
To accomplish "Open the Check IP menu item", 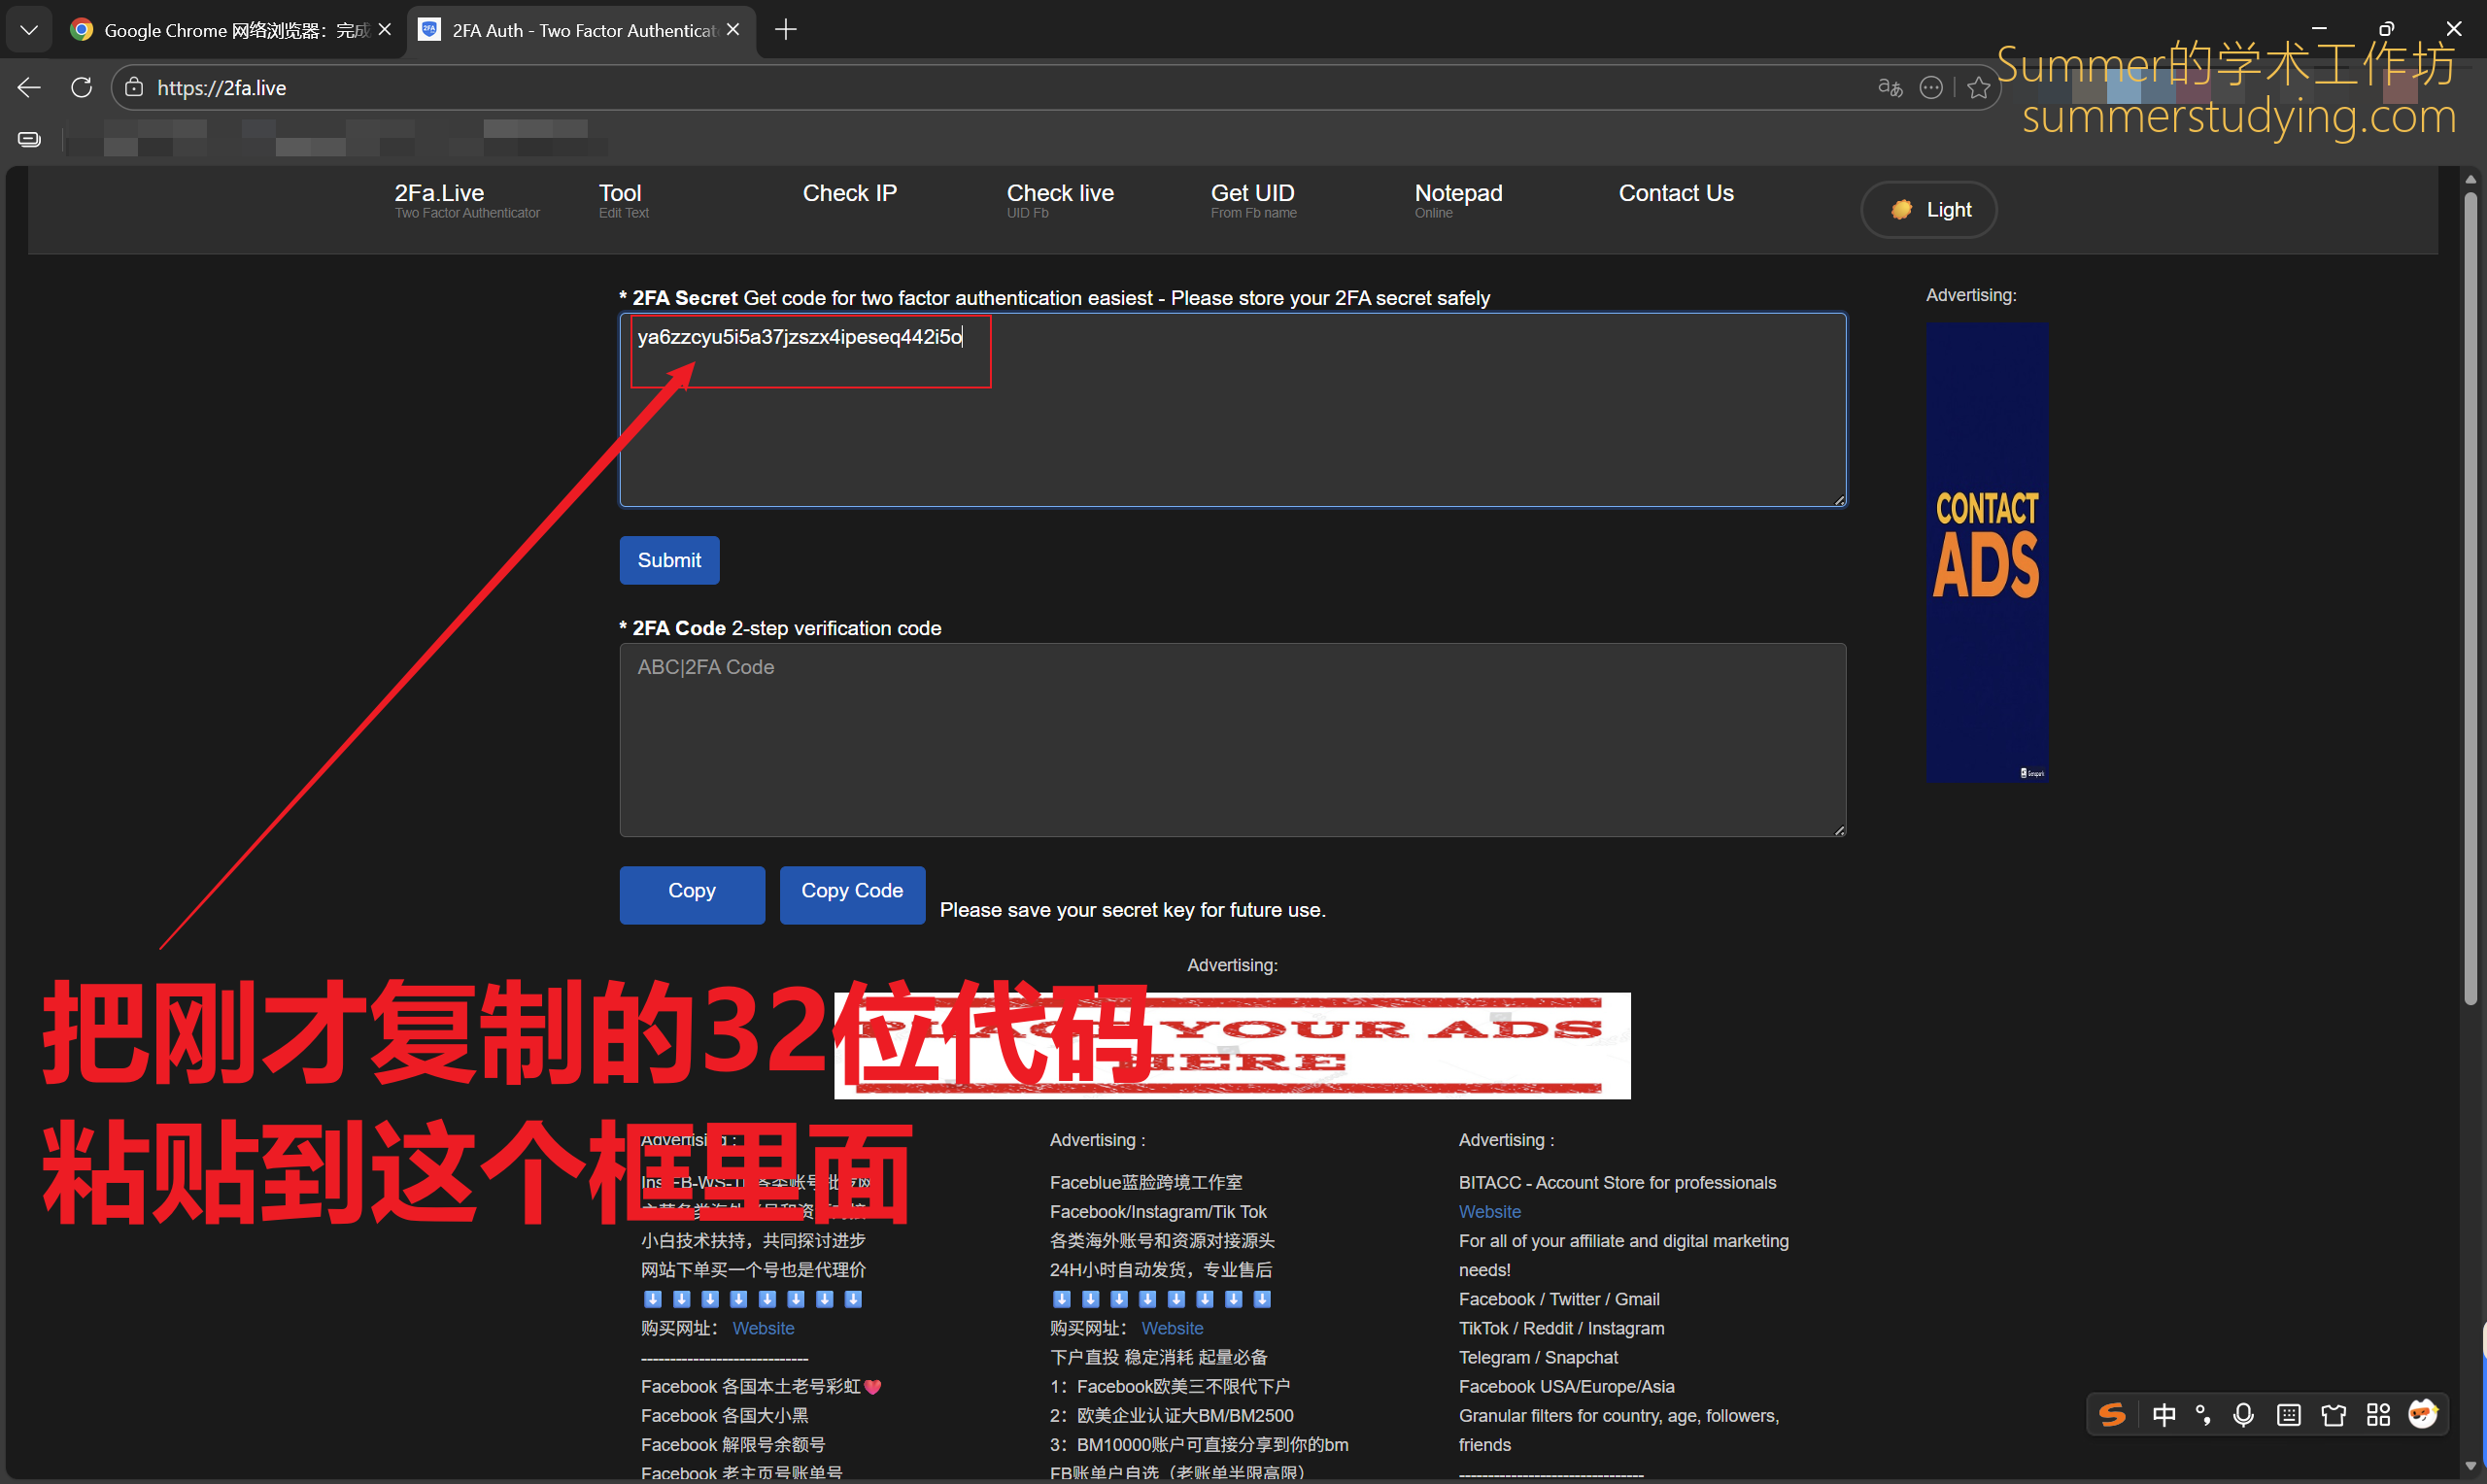I will (x=849, y=194).
